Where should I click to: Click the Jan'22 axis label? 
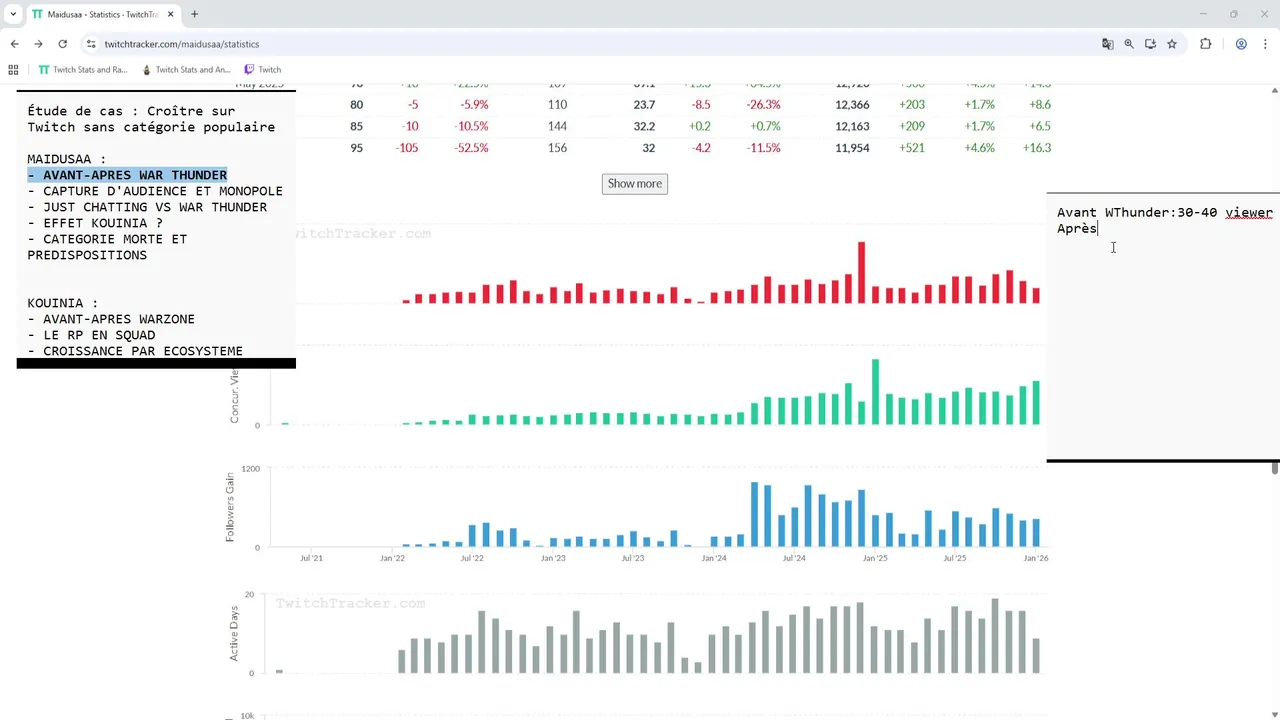[392, 558]
